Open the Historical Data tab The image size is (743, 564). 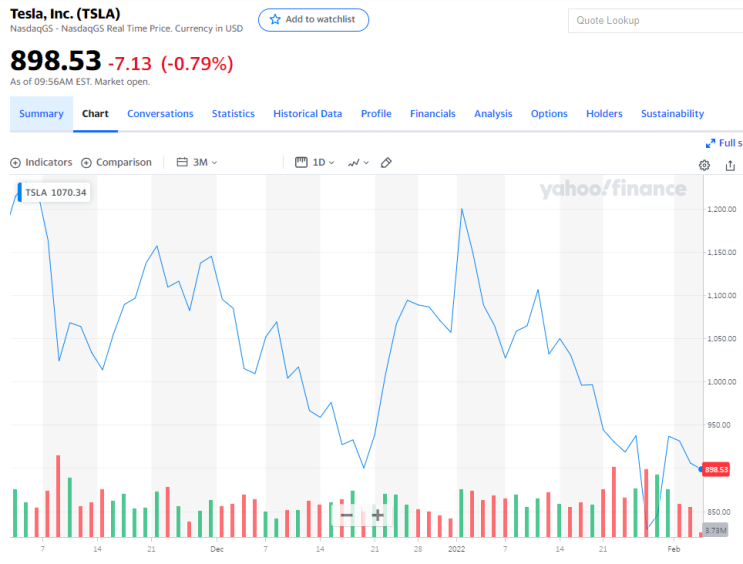point(308,114)
